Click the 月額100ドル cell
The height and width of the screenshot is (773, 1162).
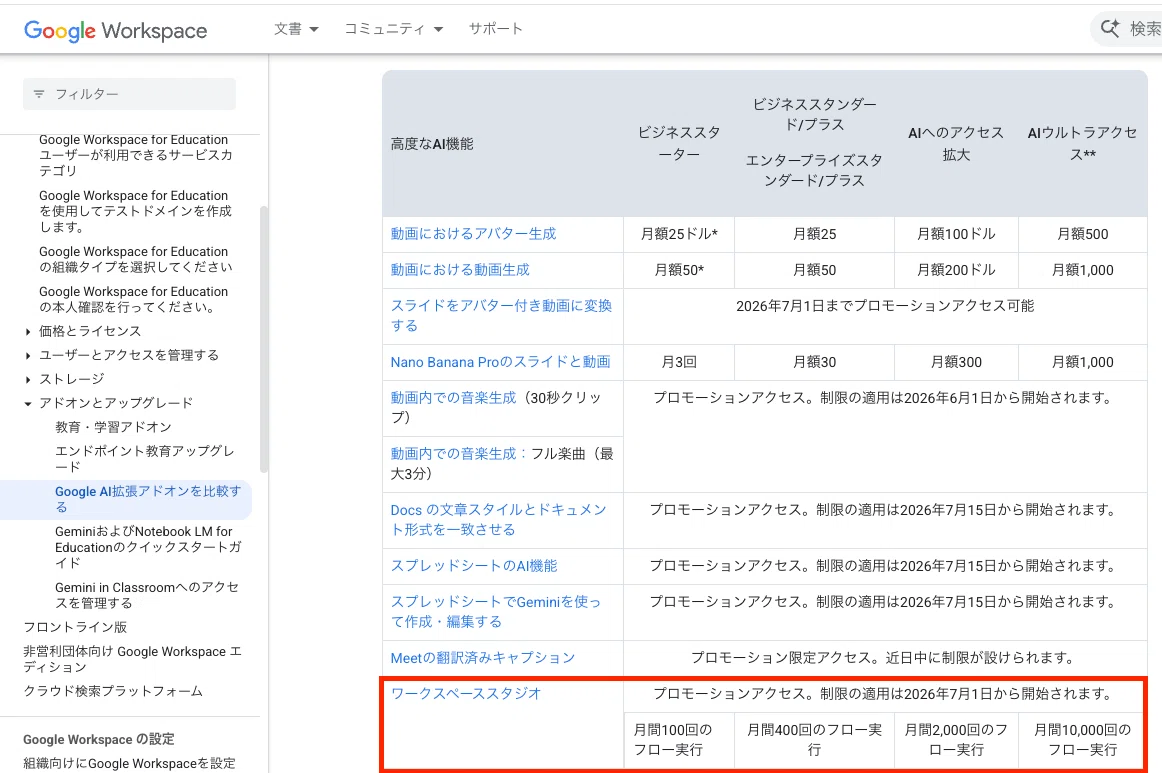(x=956, y=233)
